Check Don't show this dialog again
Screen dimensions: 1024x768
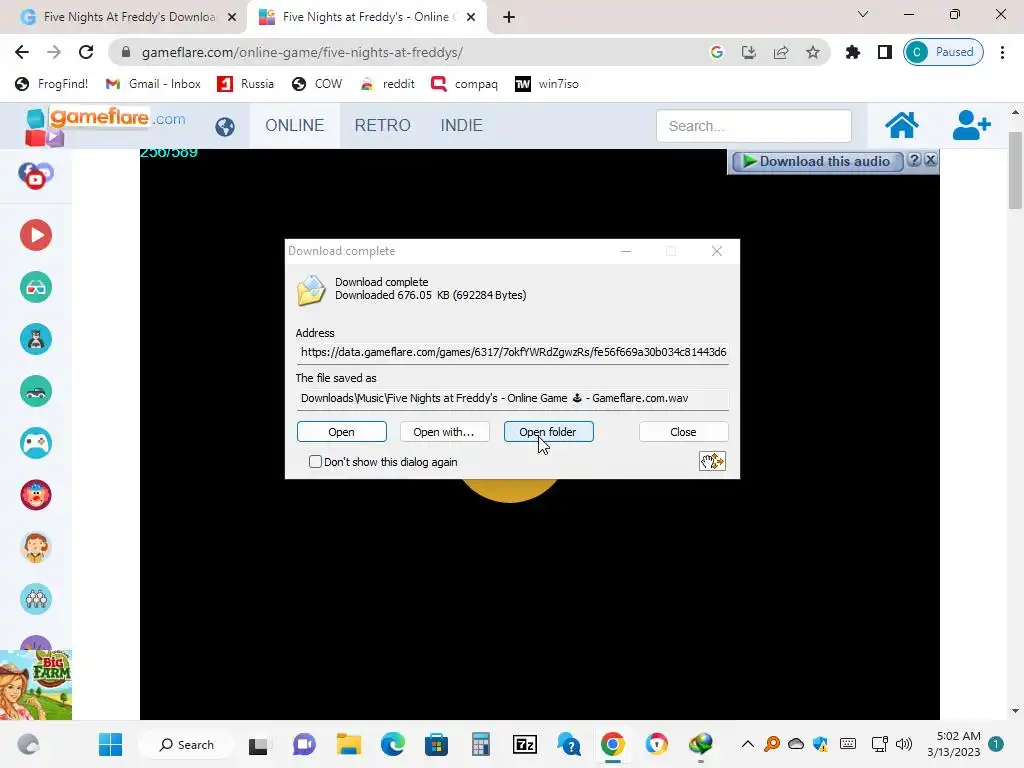pos(315,462)
